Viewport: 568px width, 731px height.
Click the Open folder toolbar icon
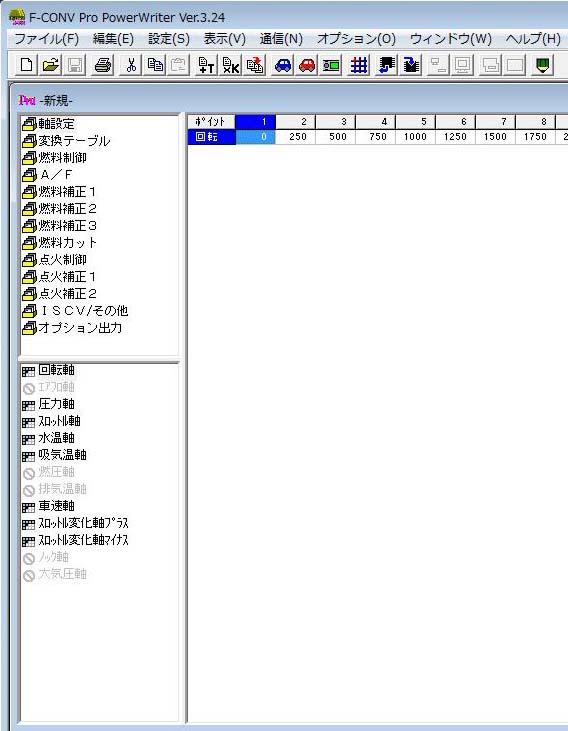click(51, 65)
